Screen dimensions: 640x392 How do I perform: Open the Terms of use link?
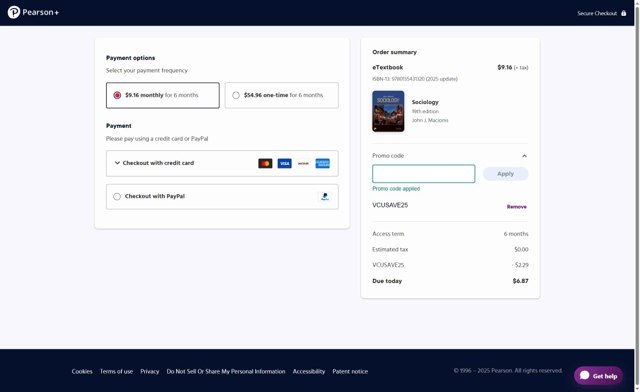click(x=116, y=371)
